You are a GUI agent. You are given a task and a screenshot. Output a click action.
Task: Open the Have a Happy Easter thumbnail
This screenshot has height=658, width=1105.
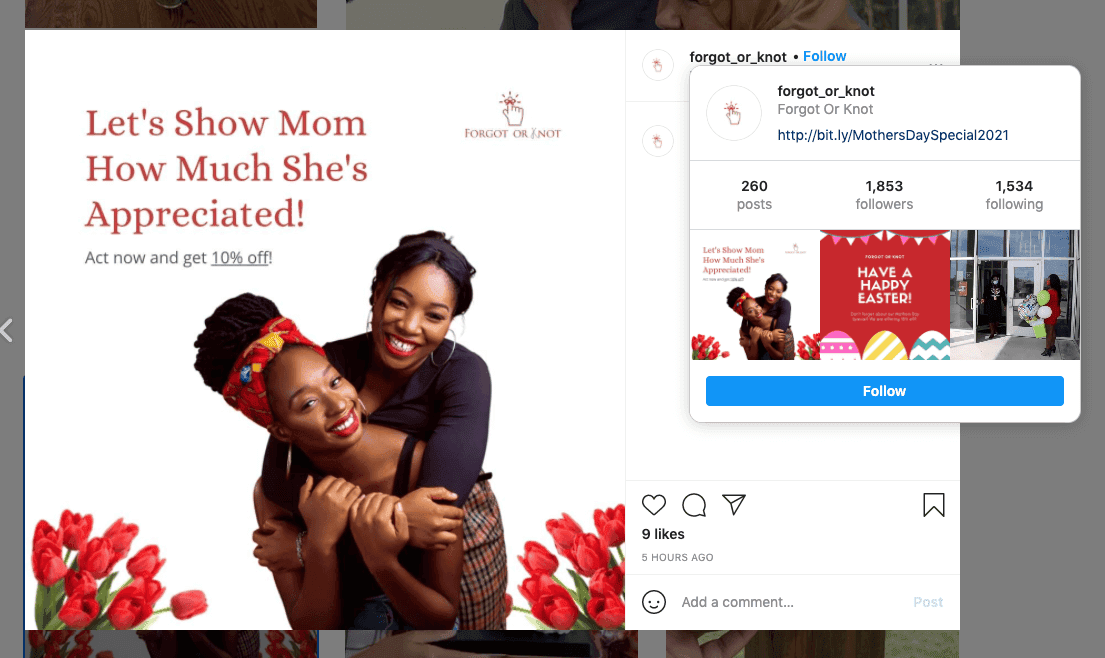point(884,294)
